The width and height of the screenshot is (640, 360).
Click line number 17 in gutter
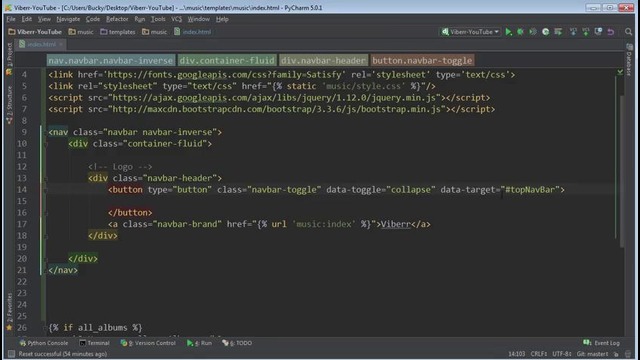tap(22, 224)
